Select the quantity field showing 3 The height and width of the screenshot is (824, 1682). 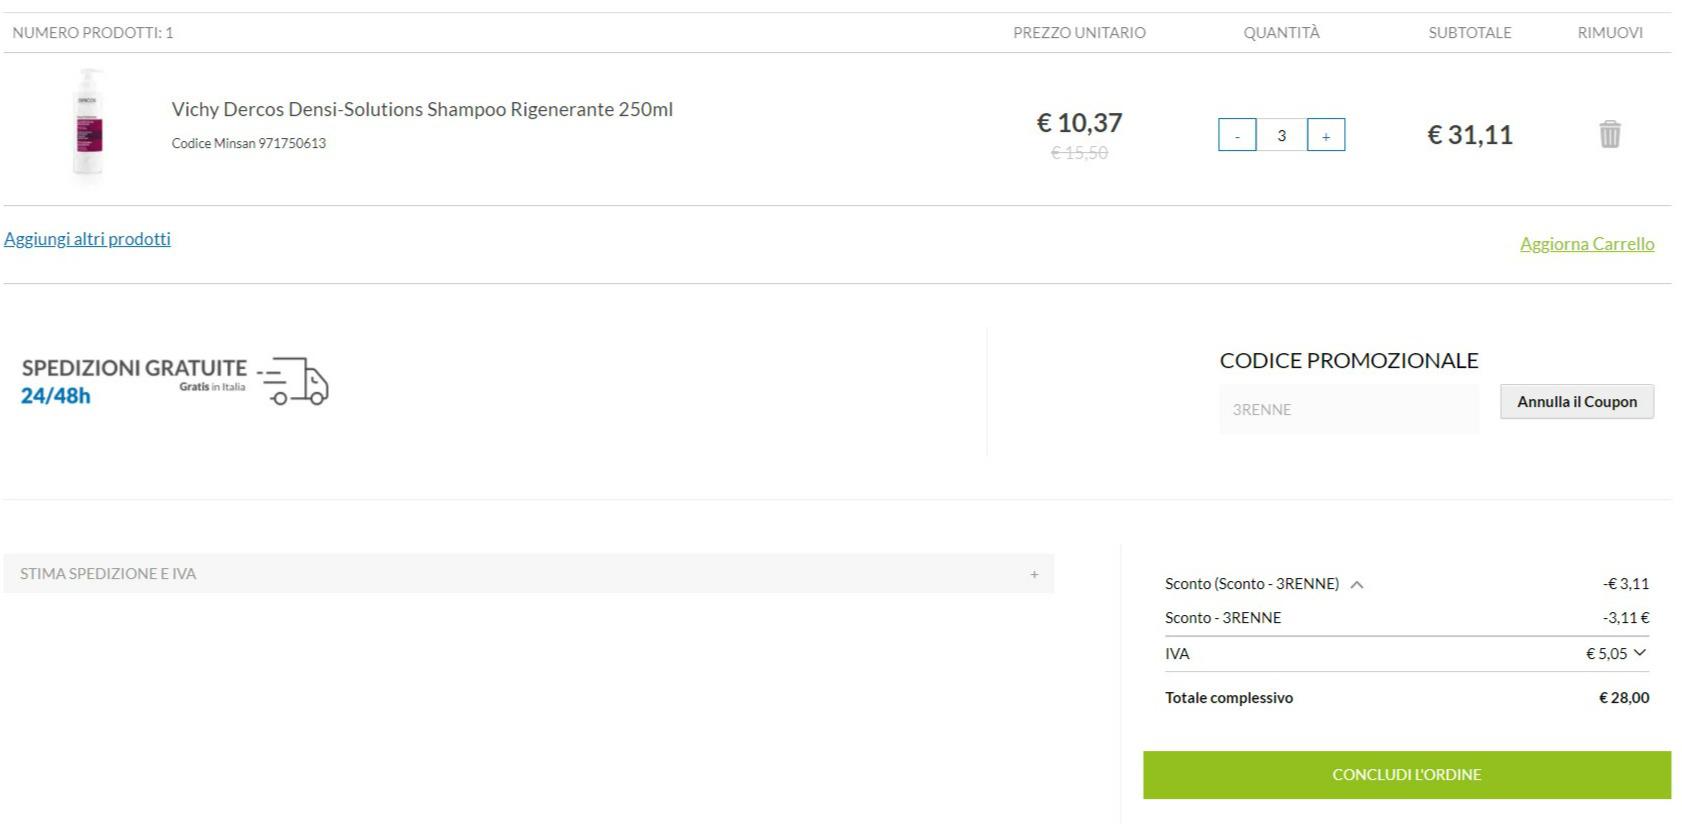pos(1281,135)
